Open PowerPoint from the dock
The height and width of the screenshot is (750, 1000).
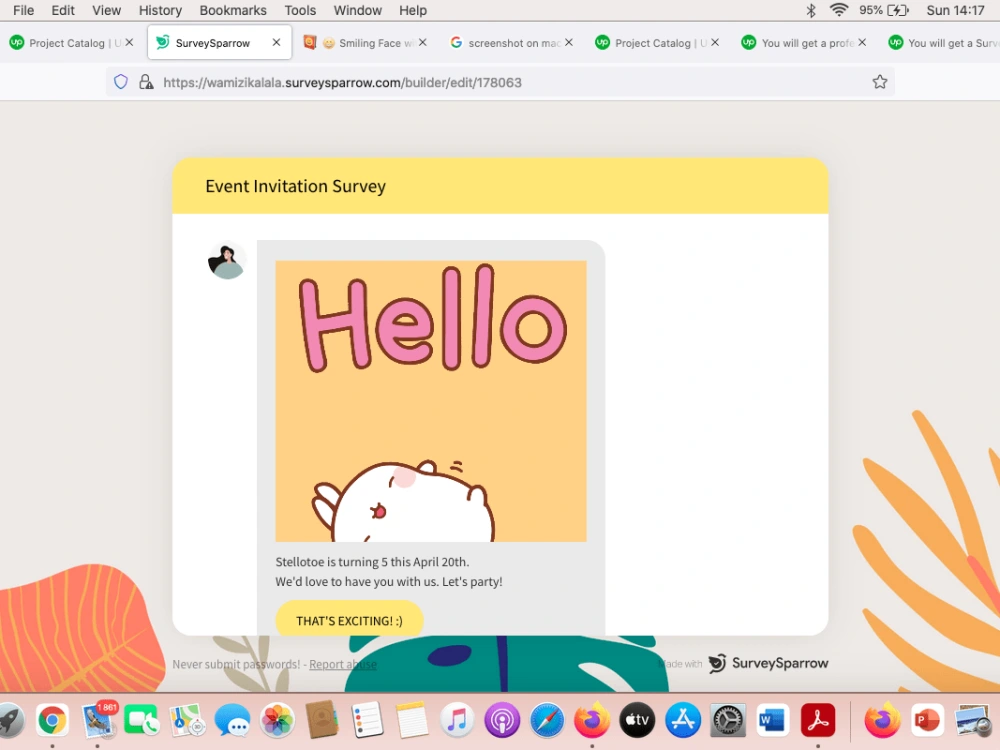click(927, 721)
